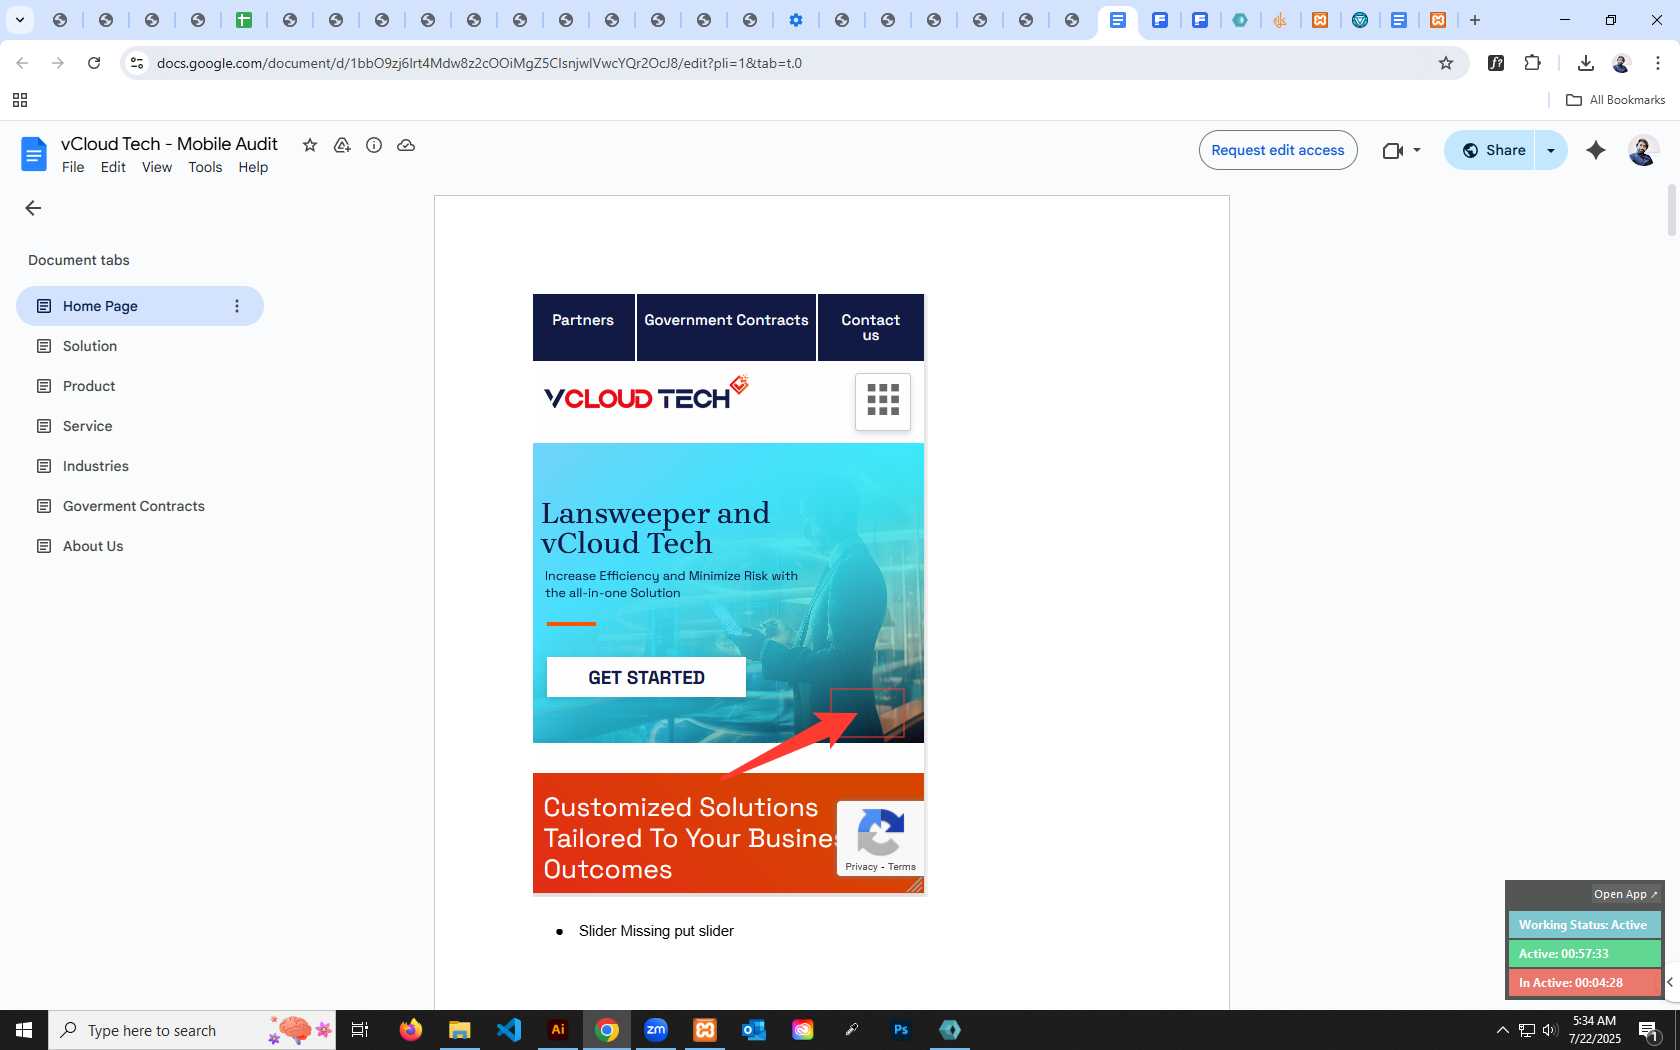Open Share options dropdown arrow
Image resolution: width=1680 pixels, height=1050 pixels.
pos(1551,150)
